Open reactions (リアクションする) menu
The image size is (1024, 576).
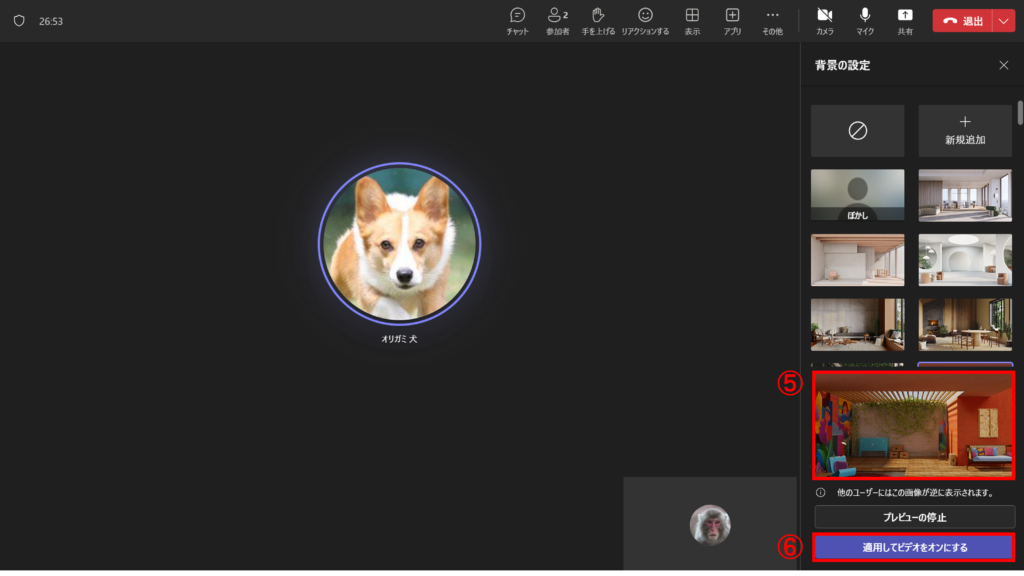click(645, 20)
